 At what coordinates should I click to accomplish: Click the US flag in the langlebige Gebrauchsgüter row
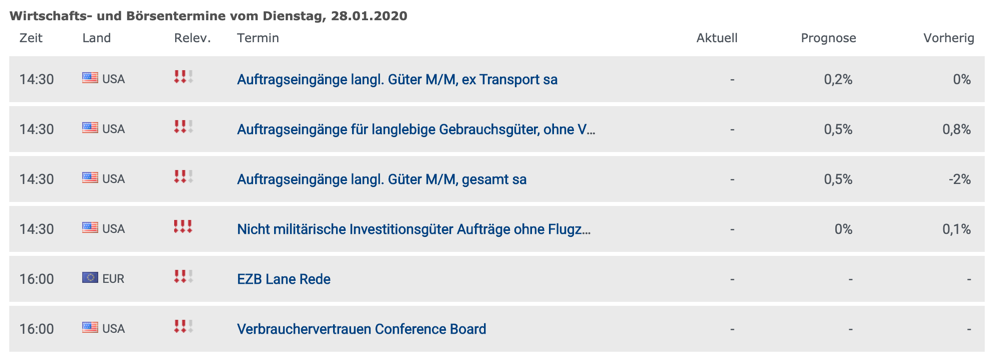click(x=90, y=128)
